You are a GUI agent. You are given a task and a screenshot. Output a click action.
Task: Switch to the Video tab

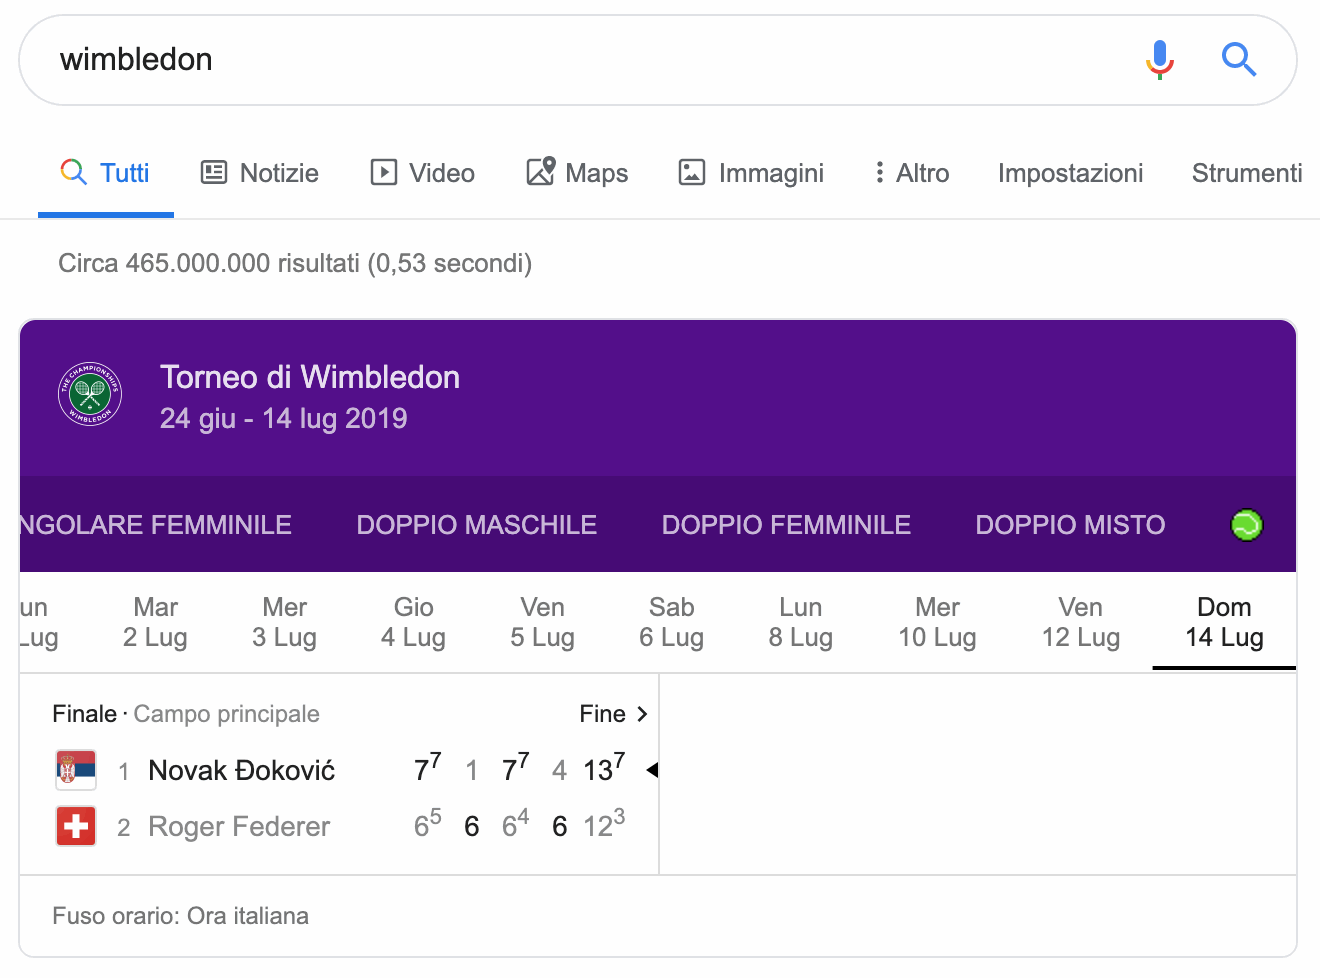click(422, 173)
